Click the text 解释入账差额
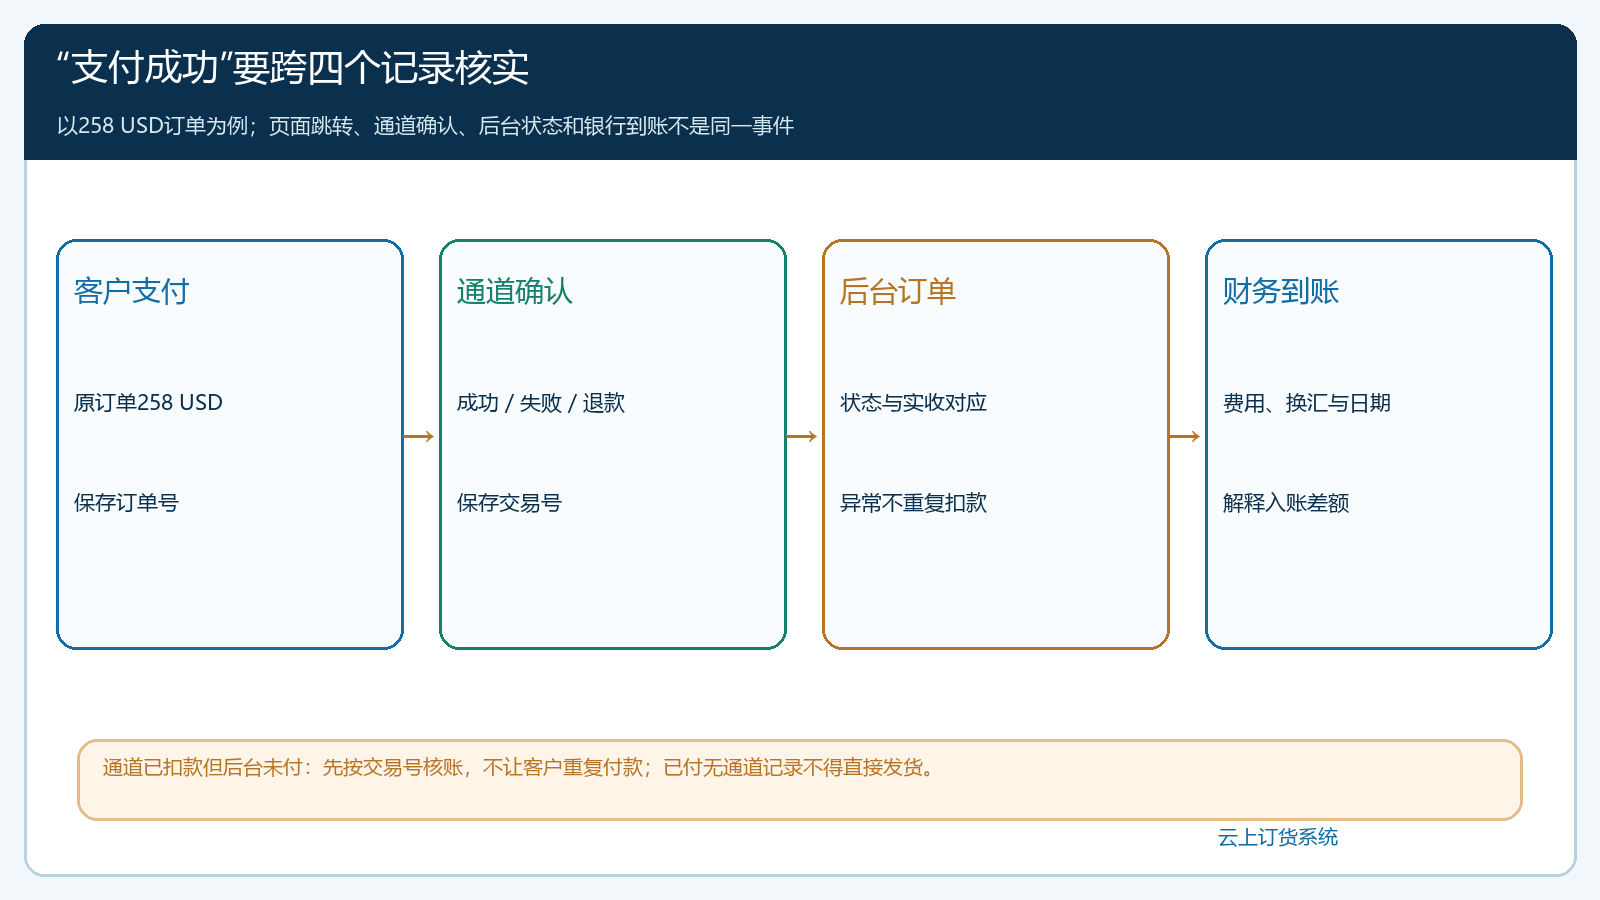 [1286, 503]
